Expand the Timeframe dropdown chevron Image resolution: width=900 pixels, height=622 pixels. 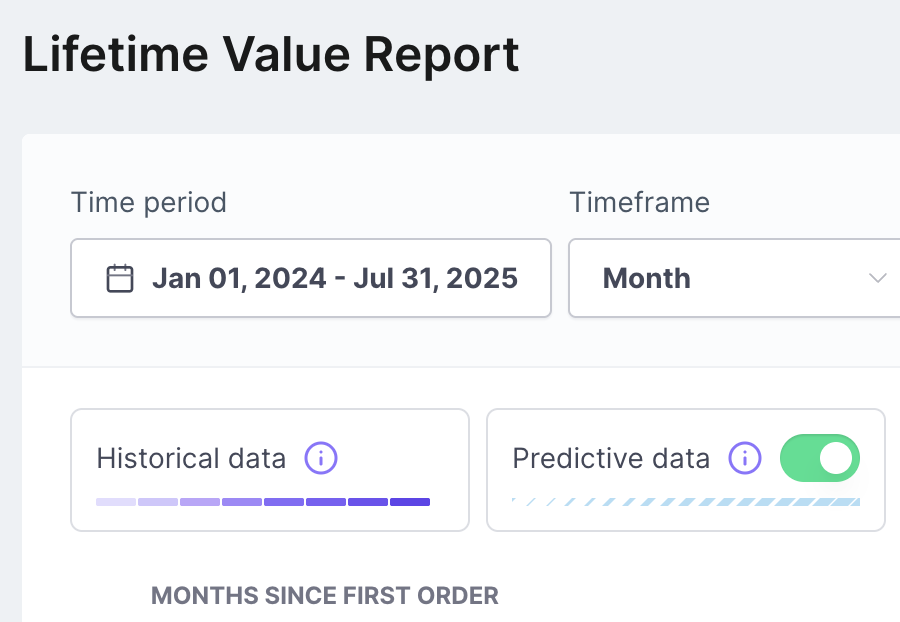click(878, 278)
